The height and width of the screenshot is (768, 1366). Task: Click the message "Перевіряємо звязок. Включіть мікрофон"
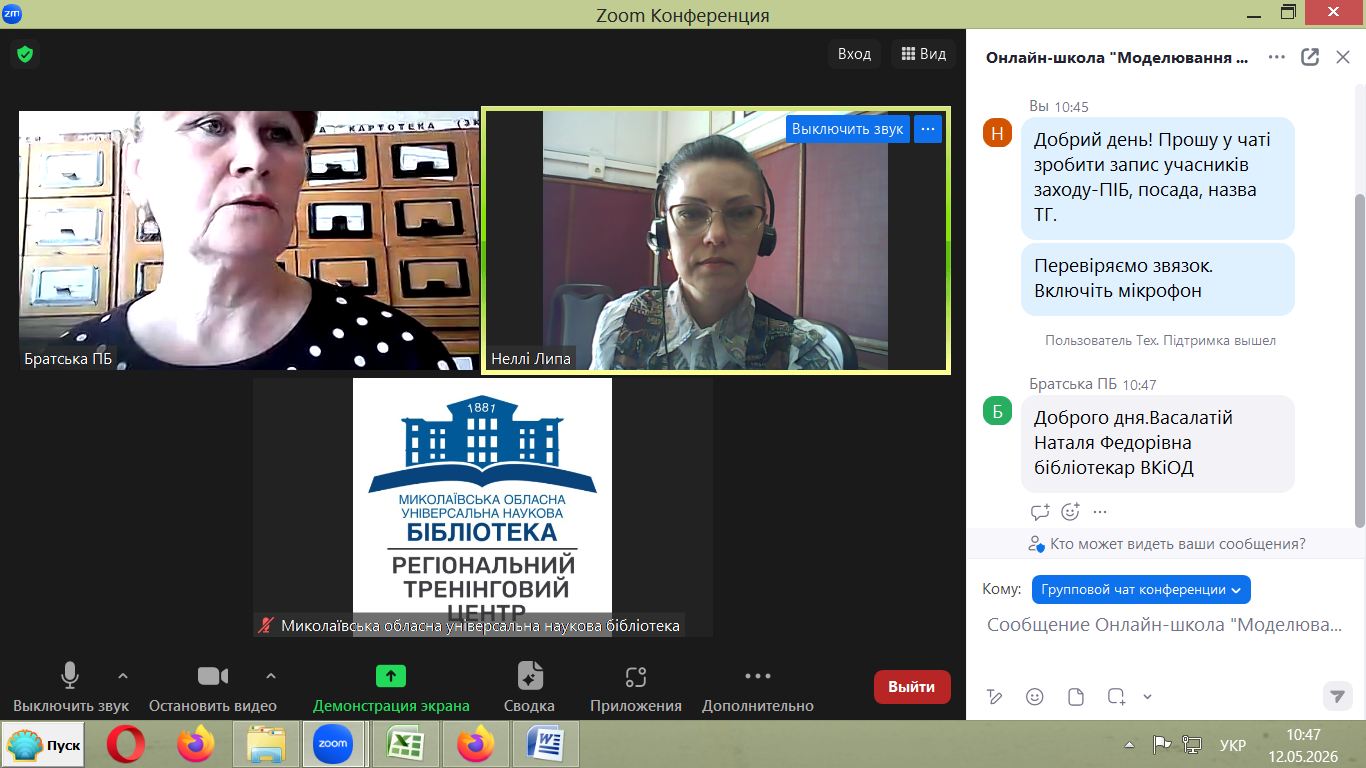tap(1158, 279)
